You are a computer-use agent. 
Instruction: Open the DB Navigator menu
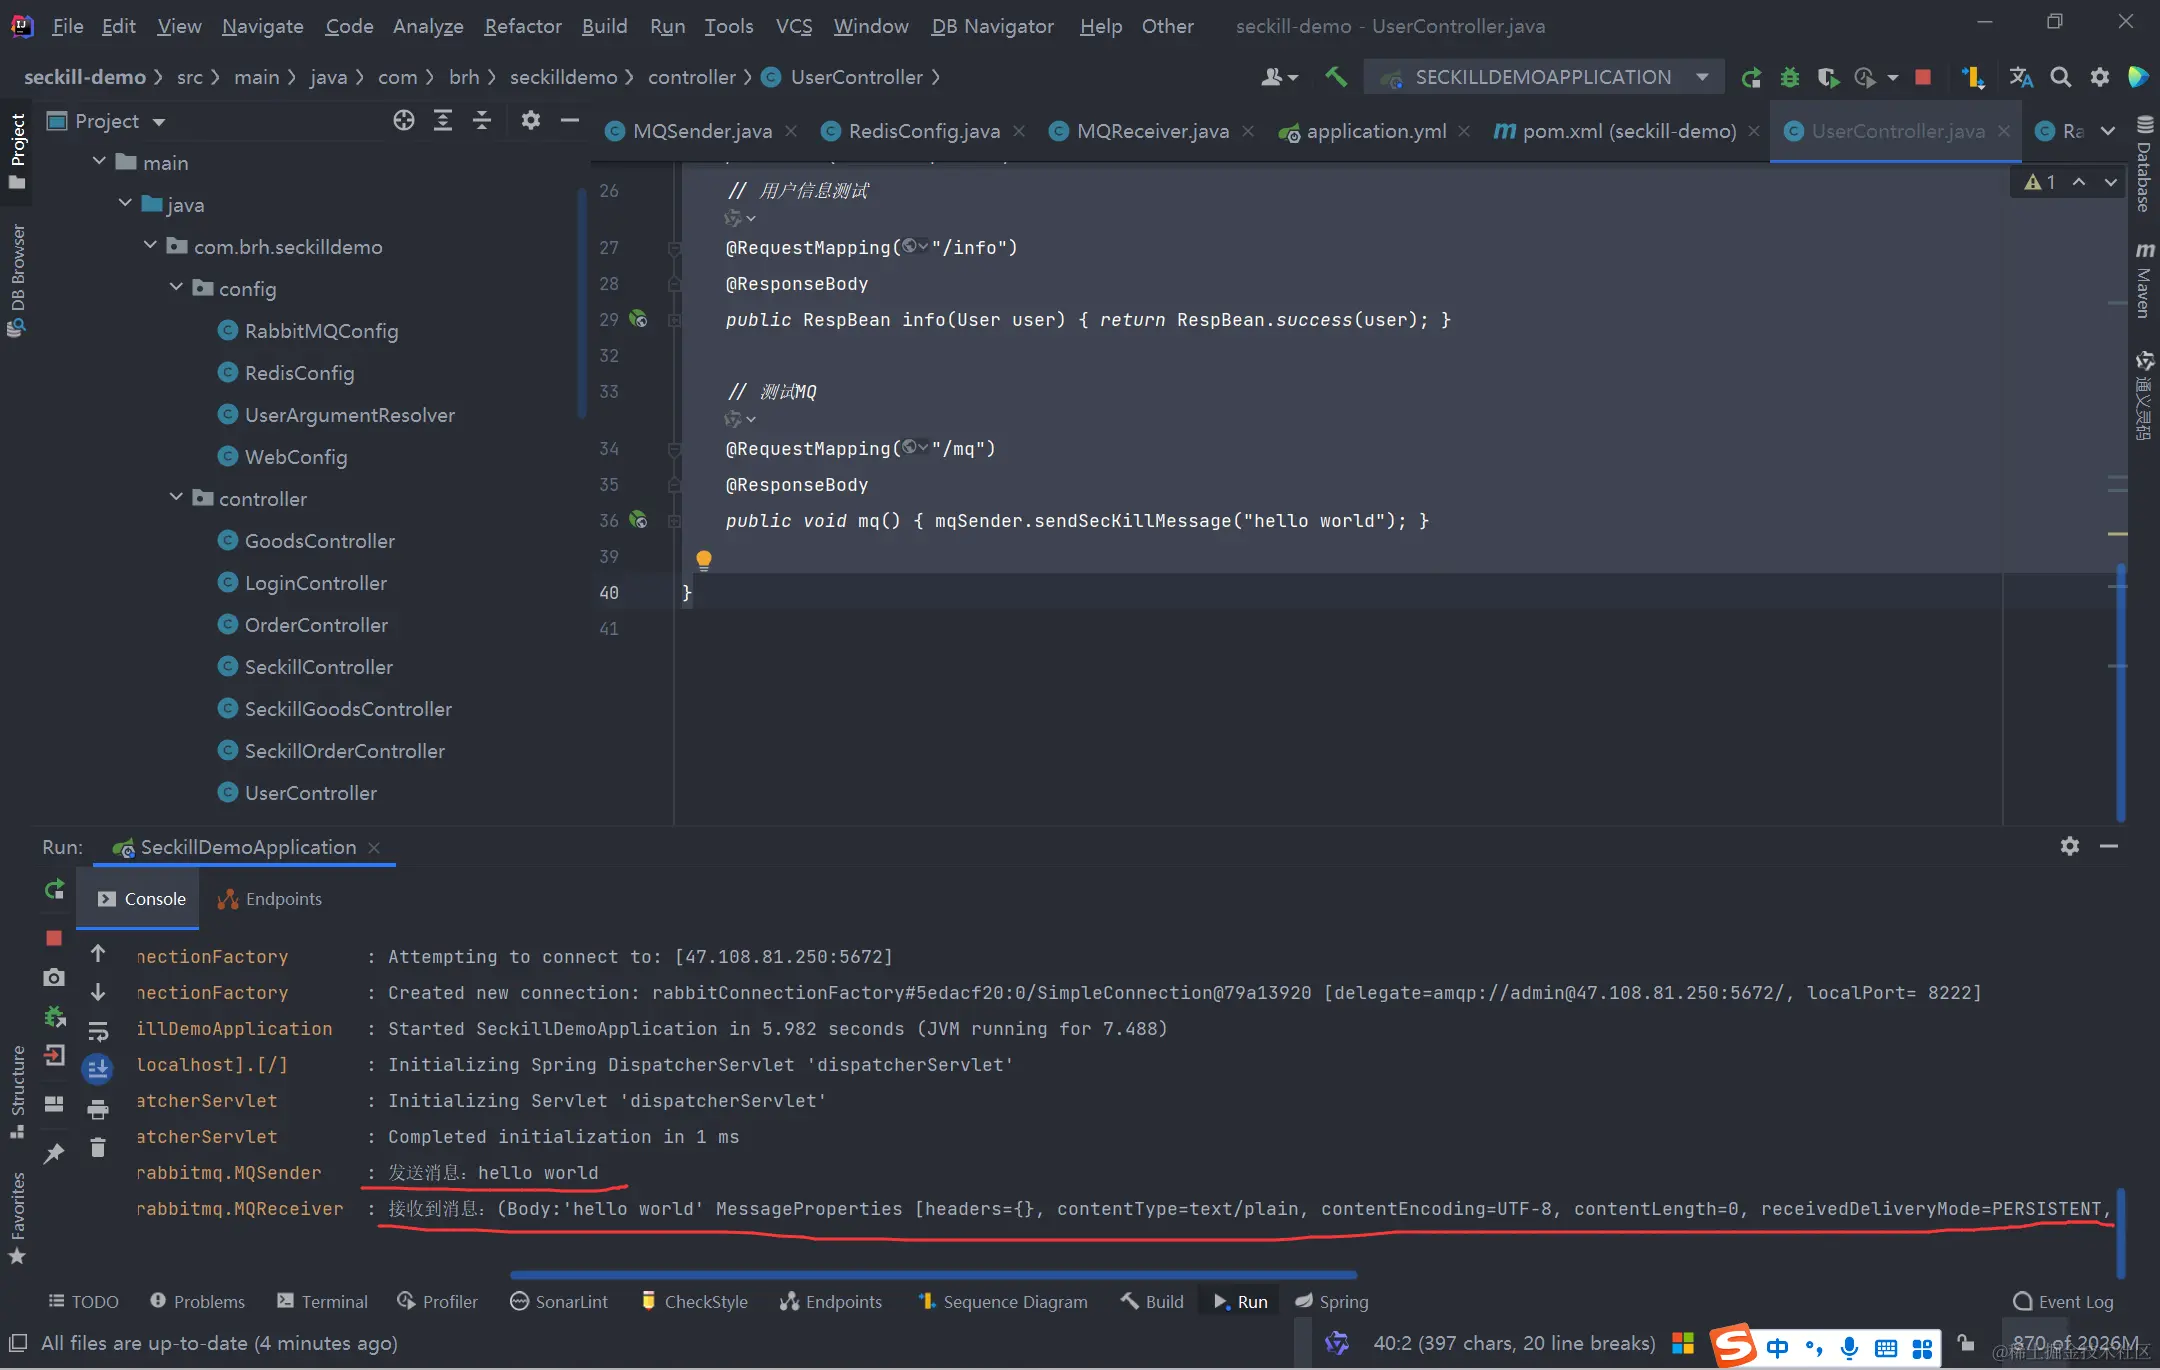pyautogui.click(x=992, y=26)
